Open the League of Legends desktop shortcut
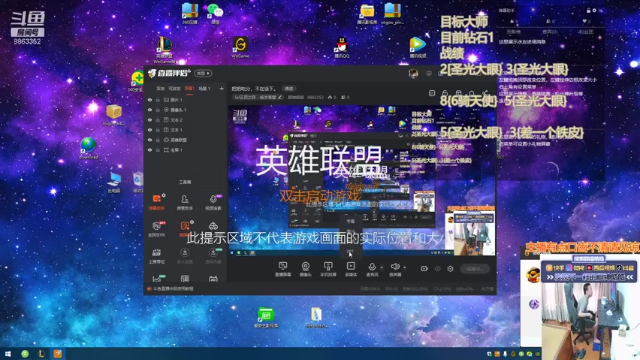The height and width of the screenshot is (360, 640). pos(164,49)
